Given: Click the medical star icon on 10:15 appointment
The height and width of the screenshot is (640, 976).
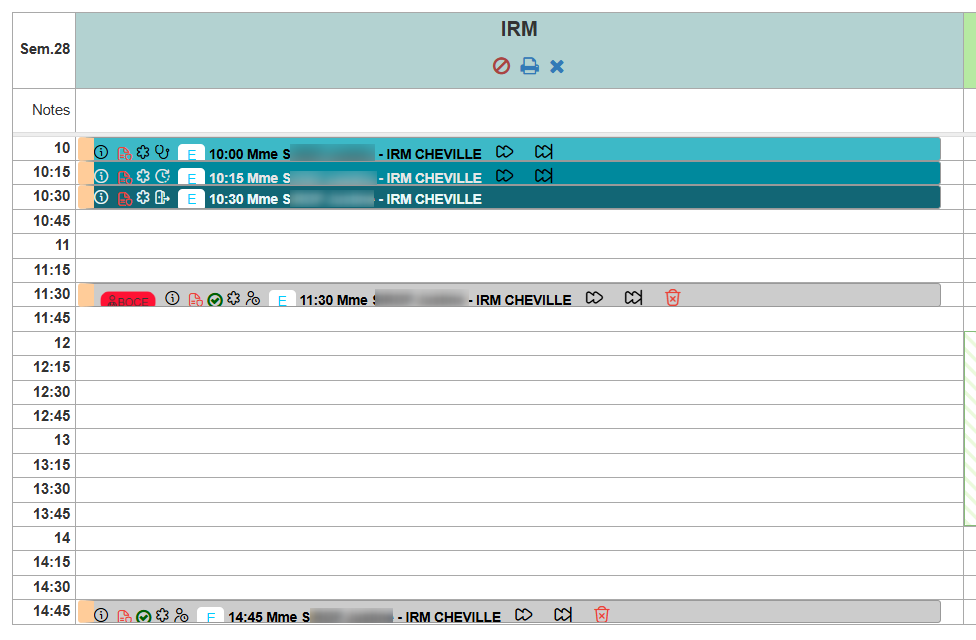Looking at the screenshot, I should 143,176.
